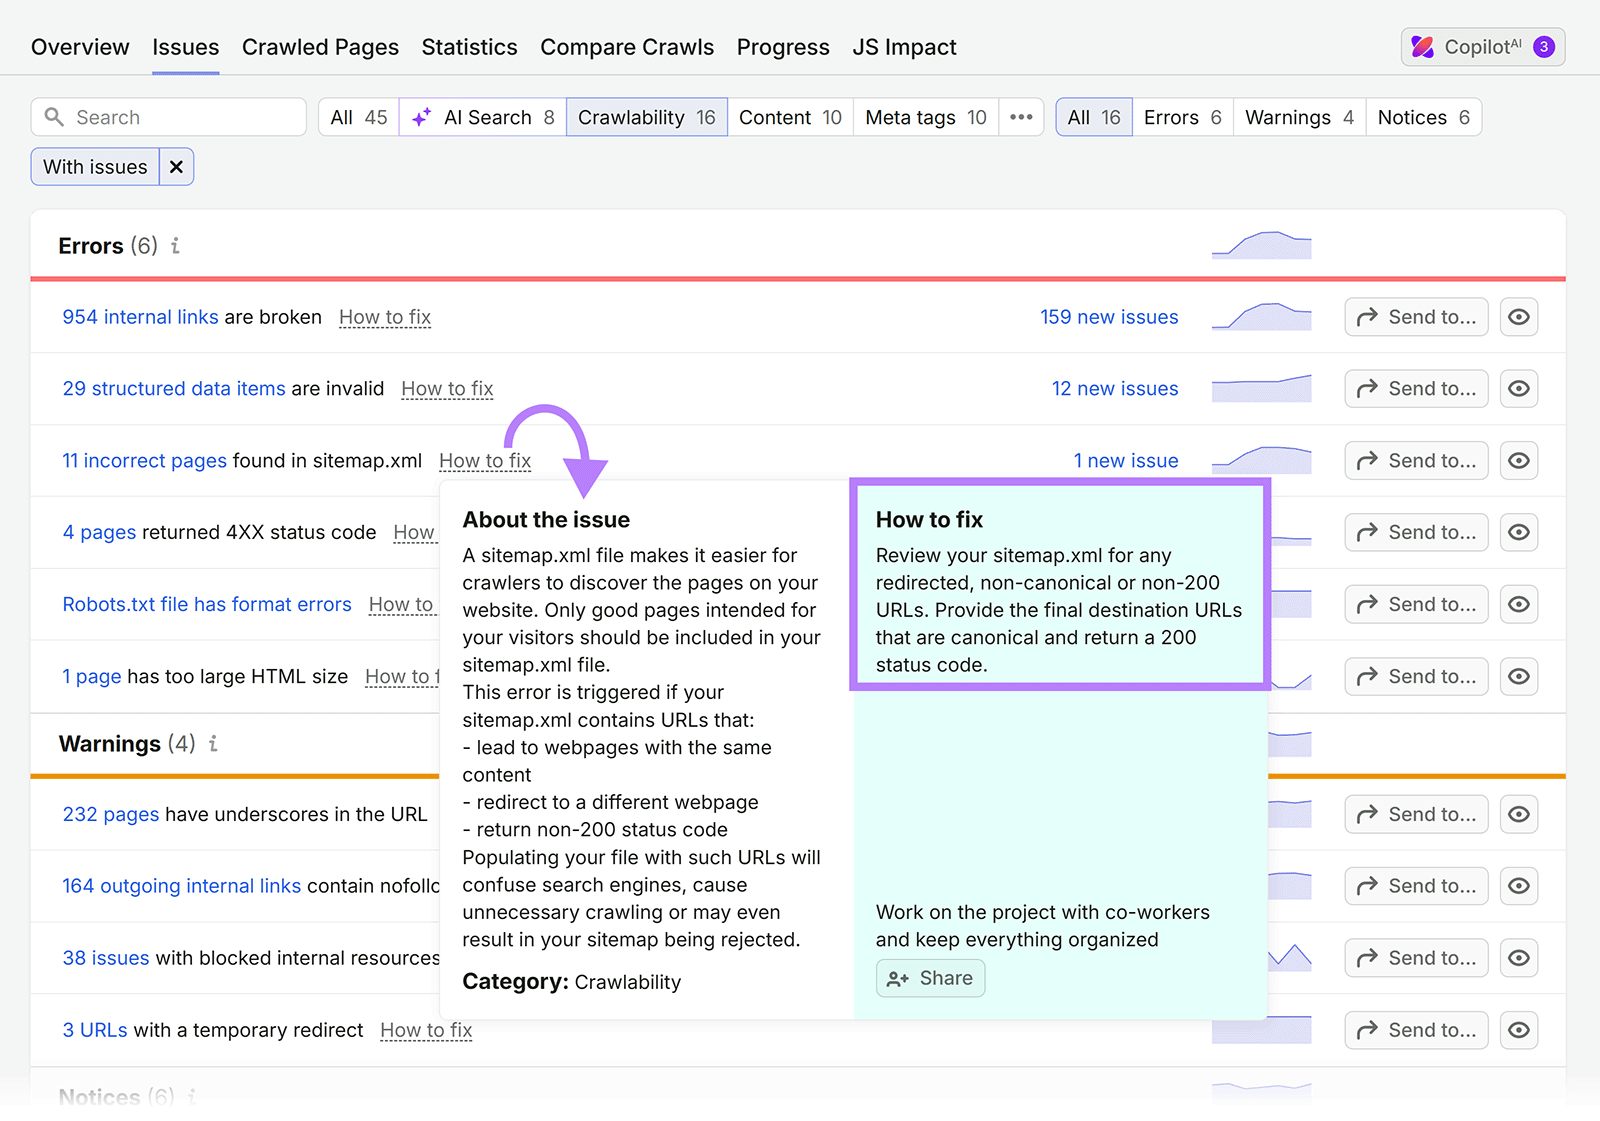Viewport: 1600px width, 1121px height.
Task: Click the Share button in tooltip
Action: (x=930, y=979)
